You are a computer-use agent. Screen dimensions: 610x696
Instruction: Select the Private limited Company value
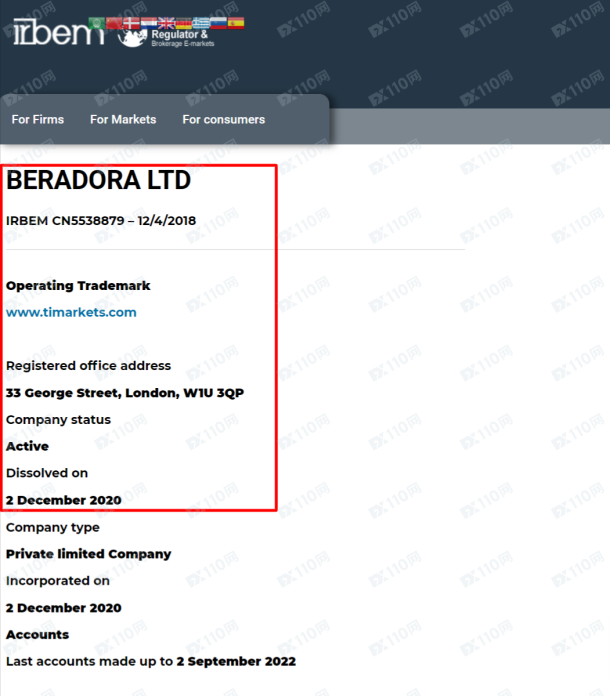coord(88,554)
